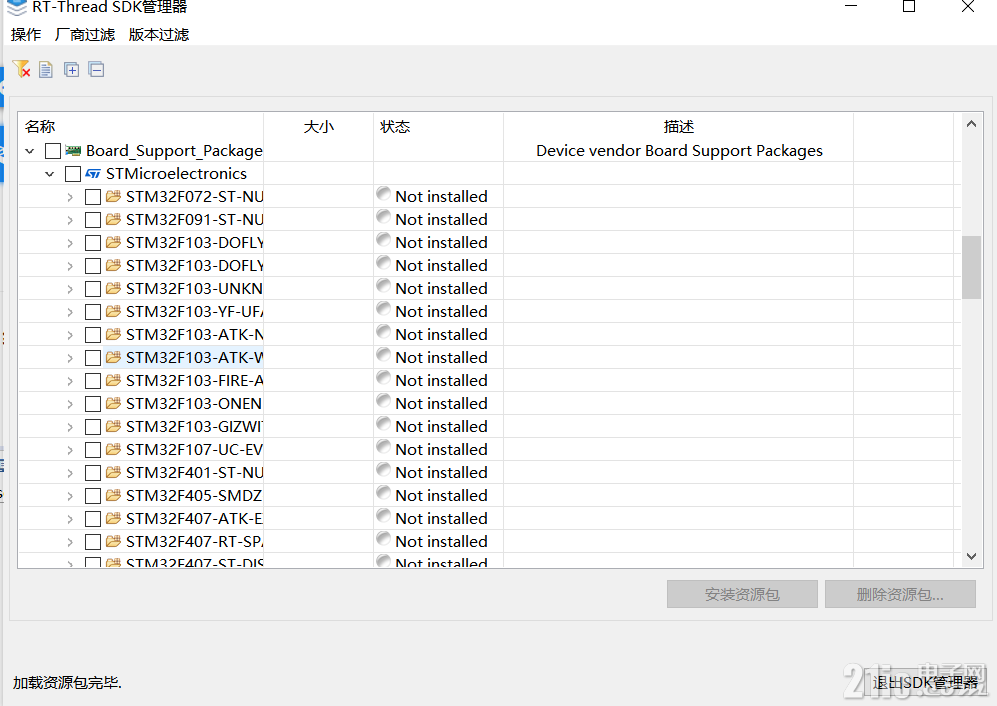Click the folder icon for STM32F103-UNKN
The width and height of the screenshot is (997, 706).
pos(114,289)
